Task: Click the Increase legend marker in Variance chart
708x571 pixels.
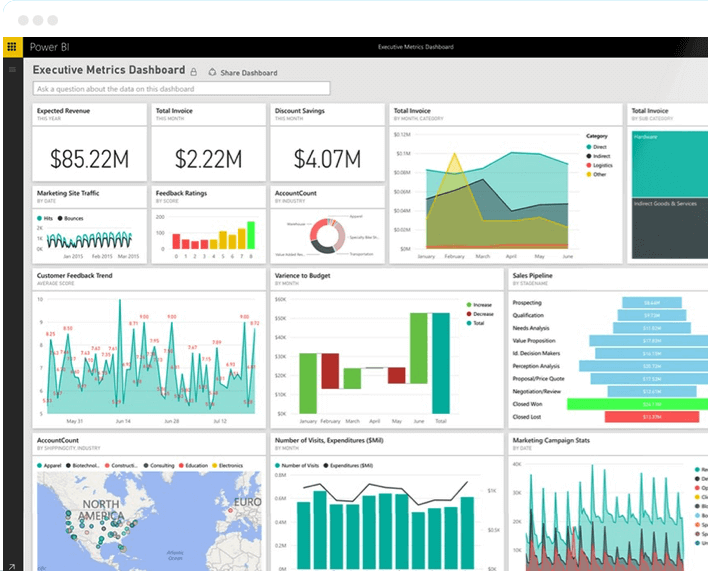Action: 469,304
